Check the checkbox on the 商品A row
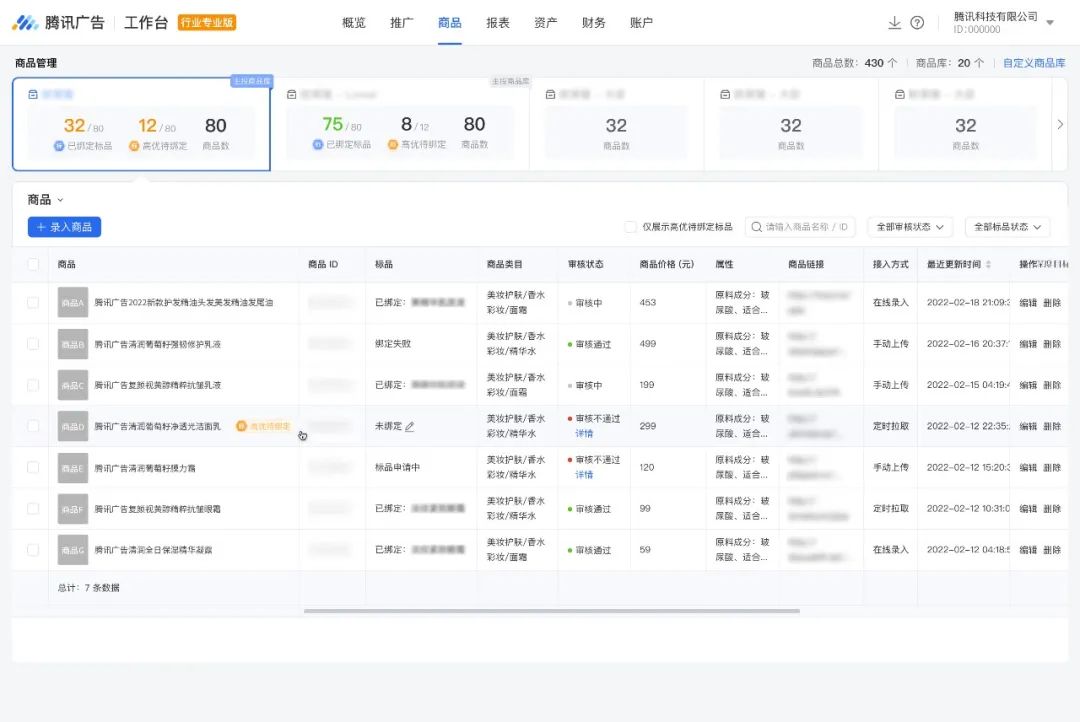 32,302
